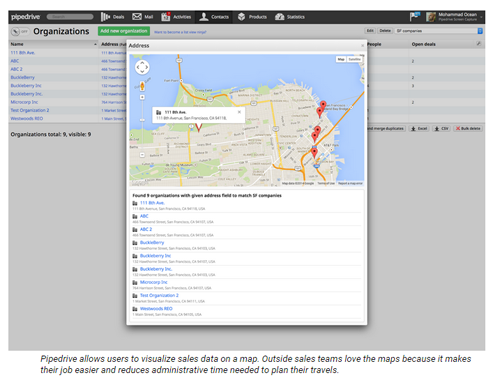Click the flag notifications icon
The height and width of the screenshot is (380, 493).
415,16
